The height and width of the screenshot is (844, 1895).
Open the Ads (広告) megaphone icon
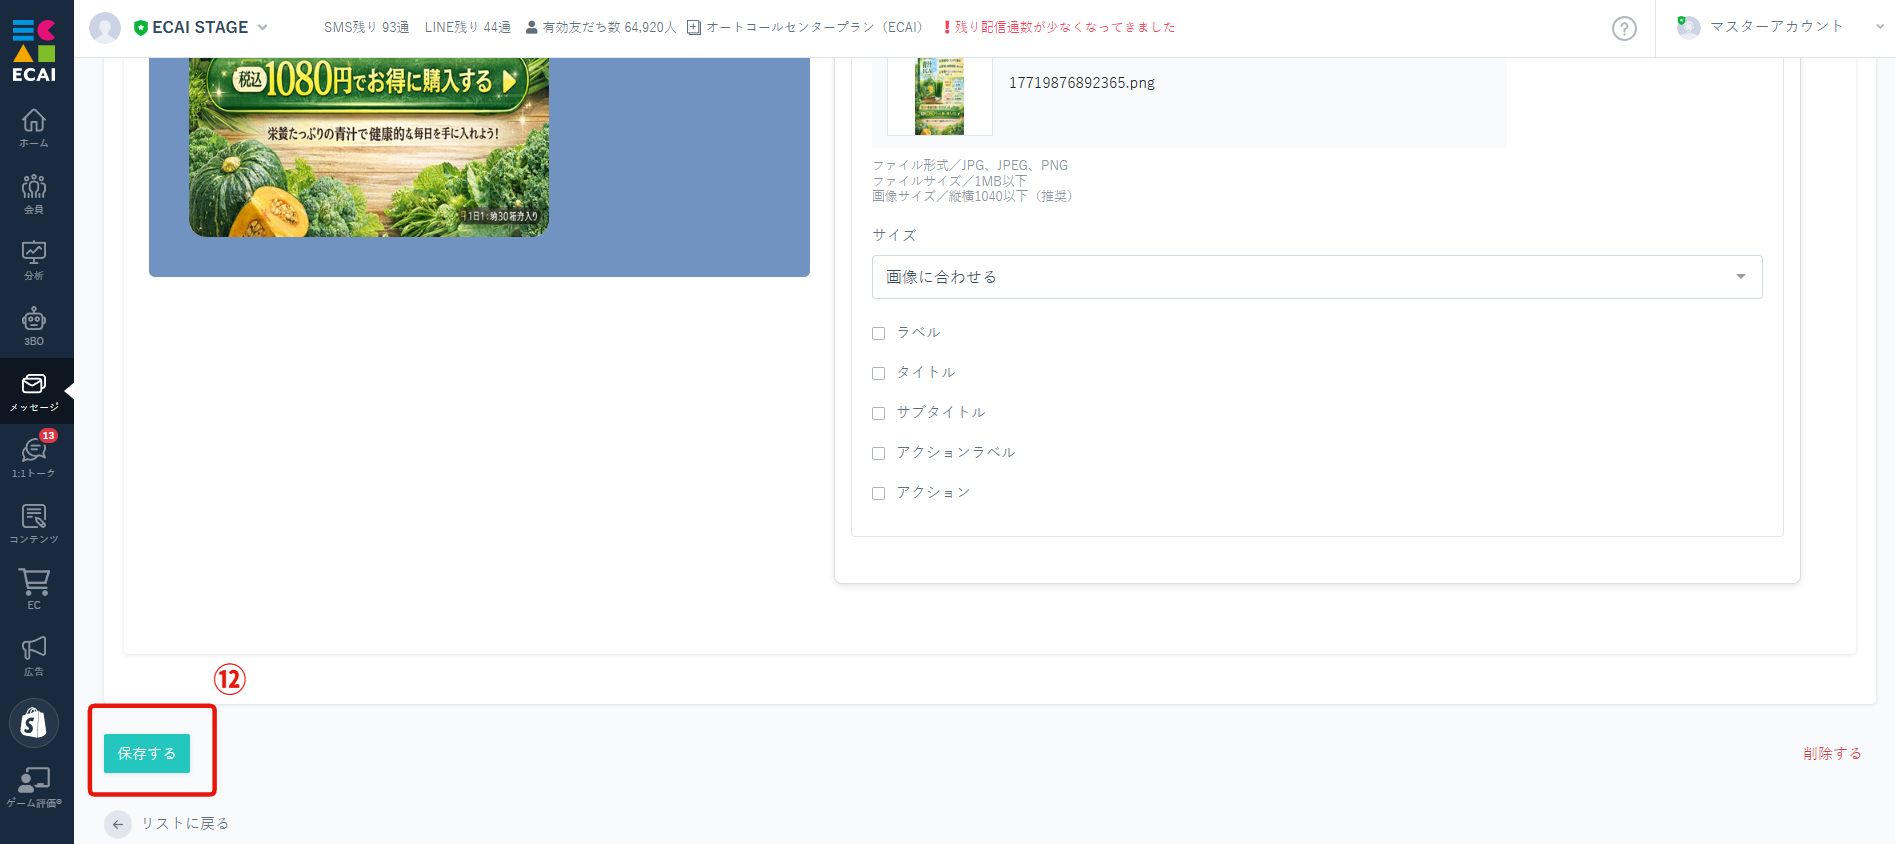pos(34,654)
